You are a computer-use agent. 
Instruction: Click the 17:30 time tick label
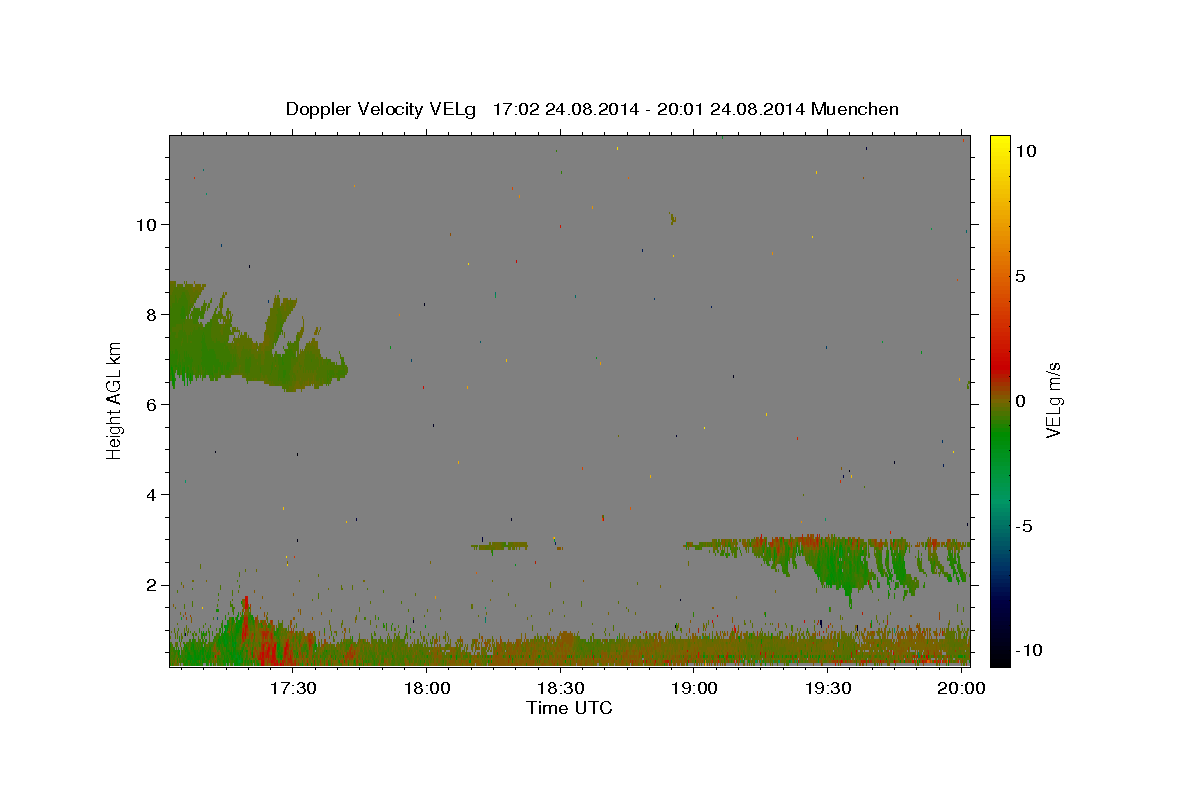click(x=293, y=689)
